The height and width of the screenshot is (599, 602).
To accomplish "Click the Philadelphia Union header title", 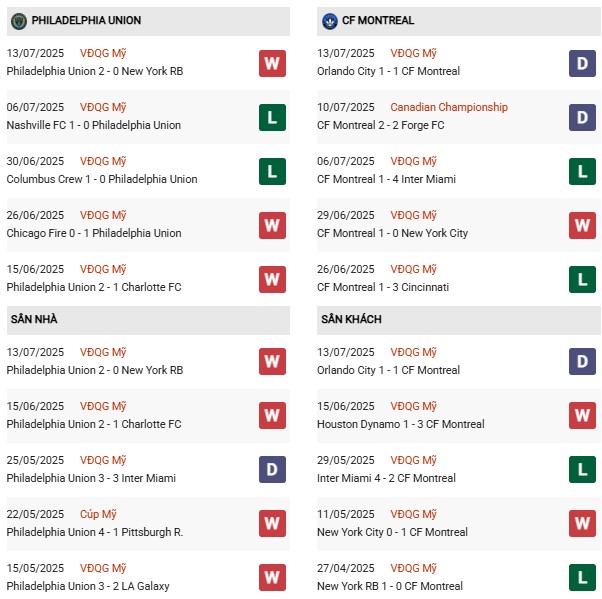I will [86, 20].
